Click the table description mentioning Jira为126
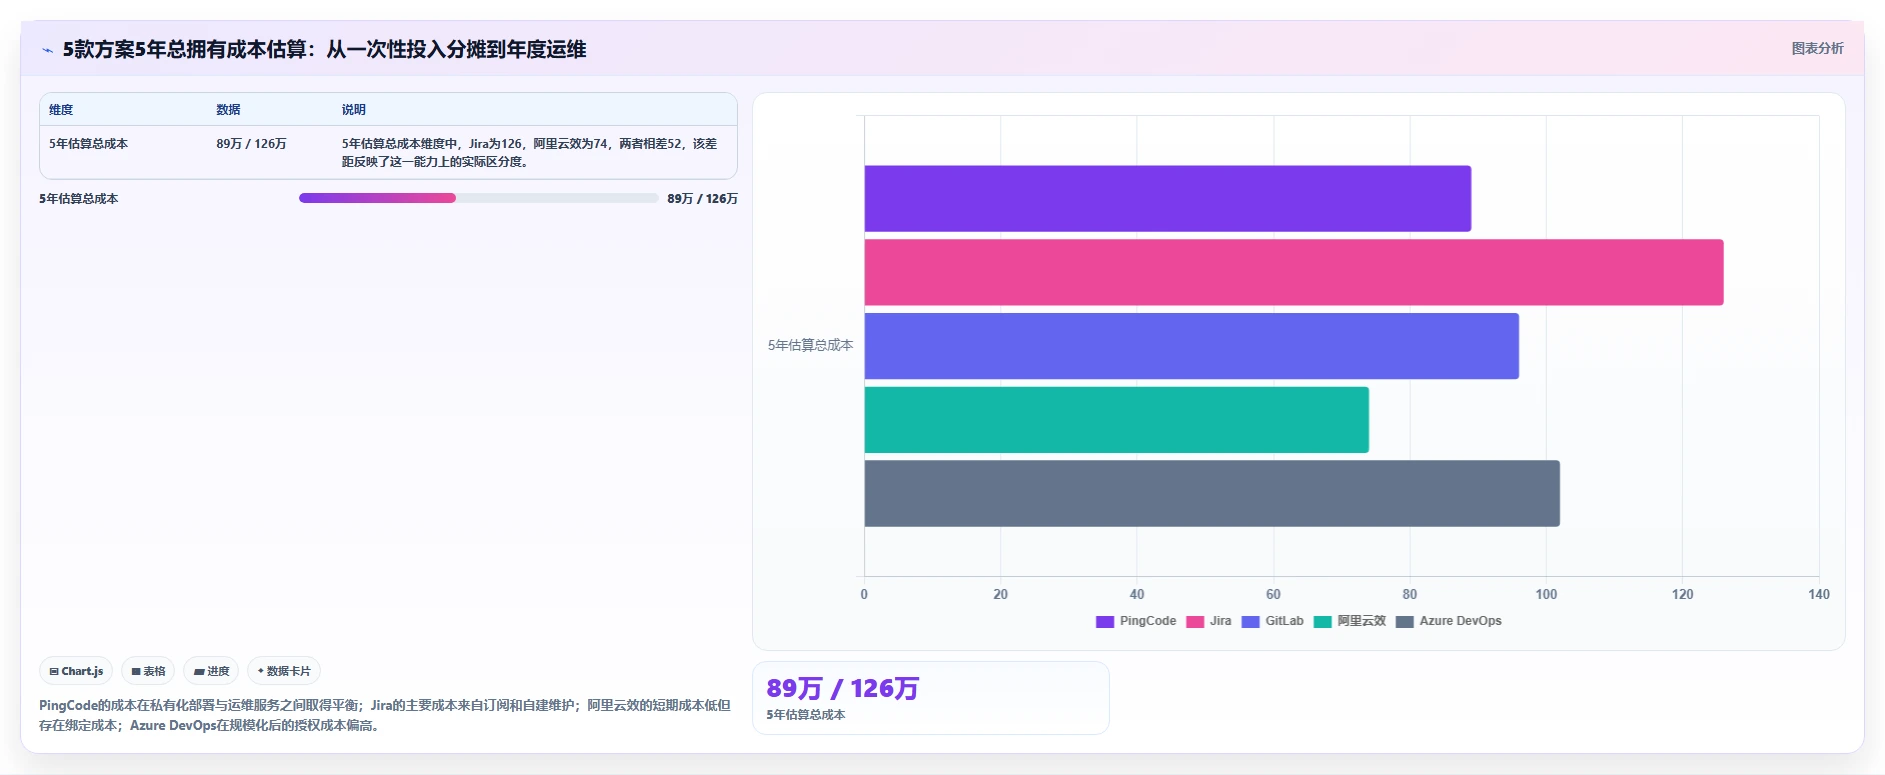The height and width of the screenshot is (775, 1885). (x=530, y=153)
